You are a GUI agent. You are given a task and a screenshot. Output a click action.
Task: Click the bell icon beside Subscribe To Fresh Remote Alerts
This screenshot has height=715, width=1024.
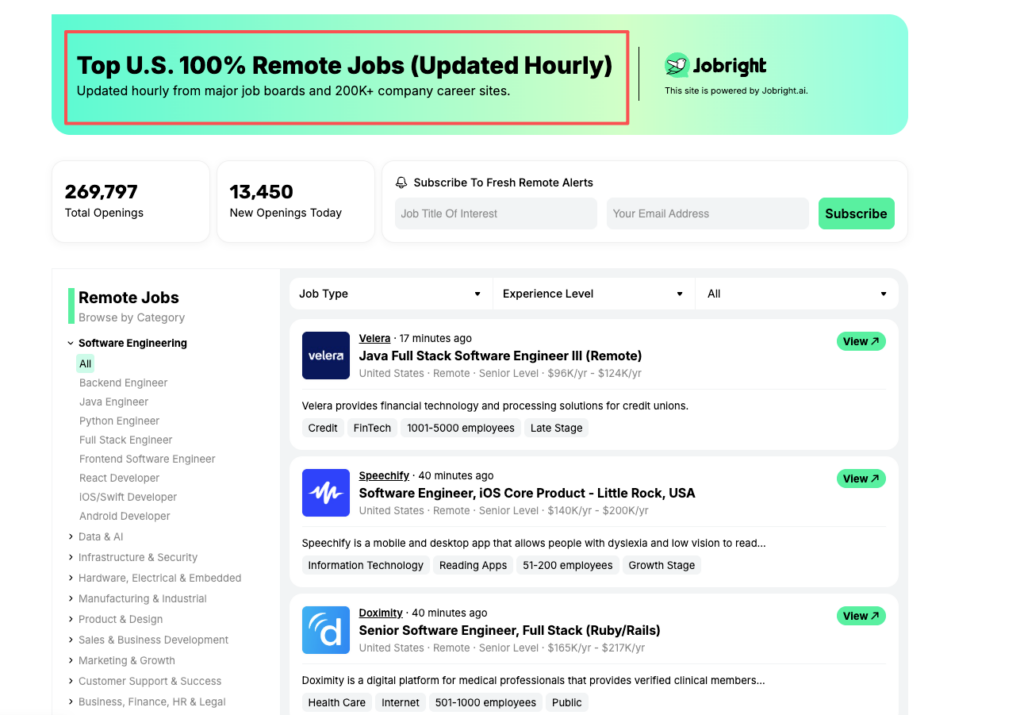click(402, 182)
